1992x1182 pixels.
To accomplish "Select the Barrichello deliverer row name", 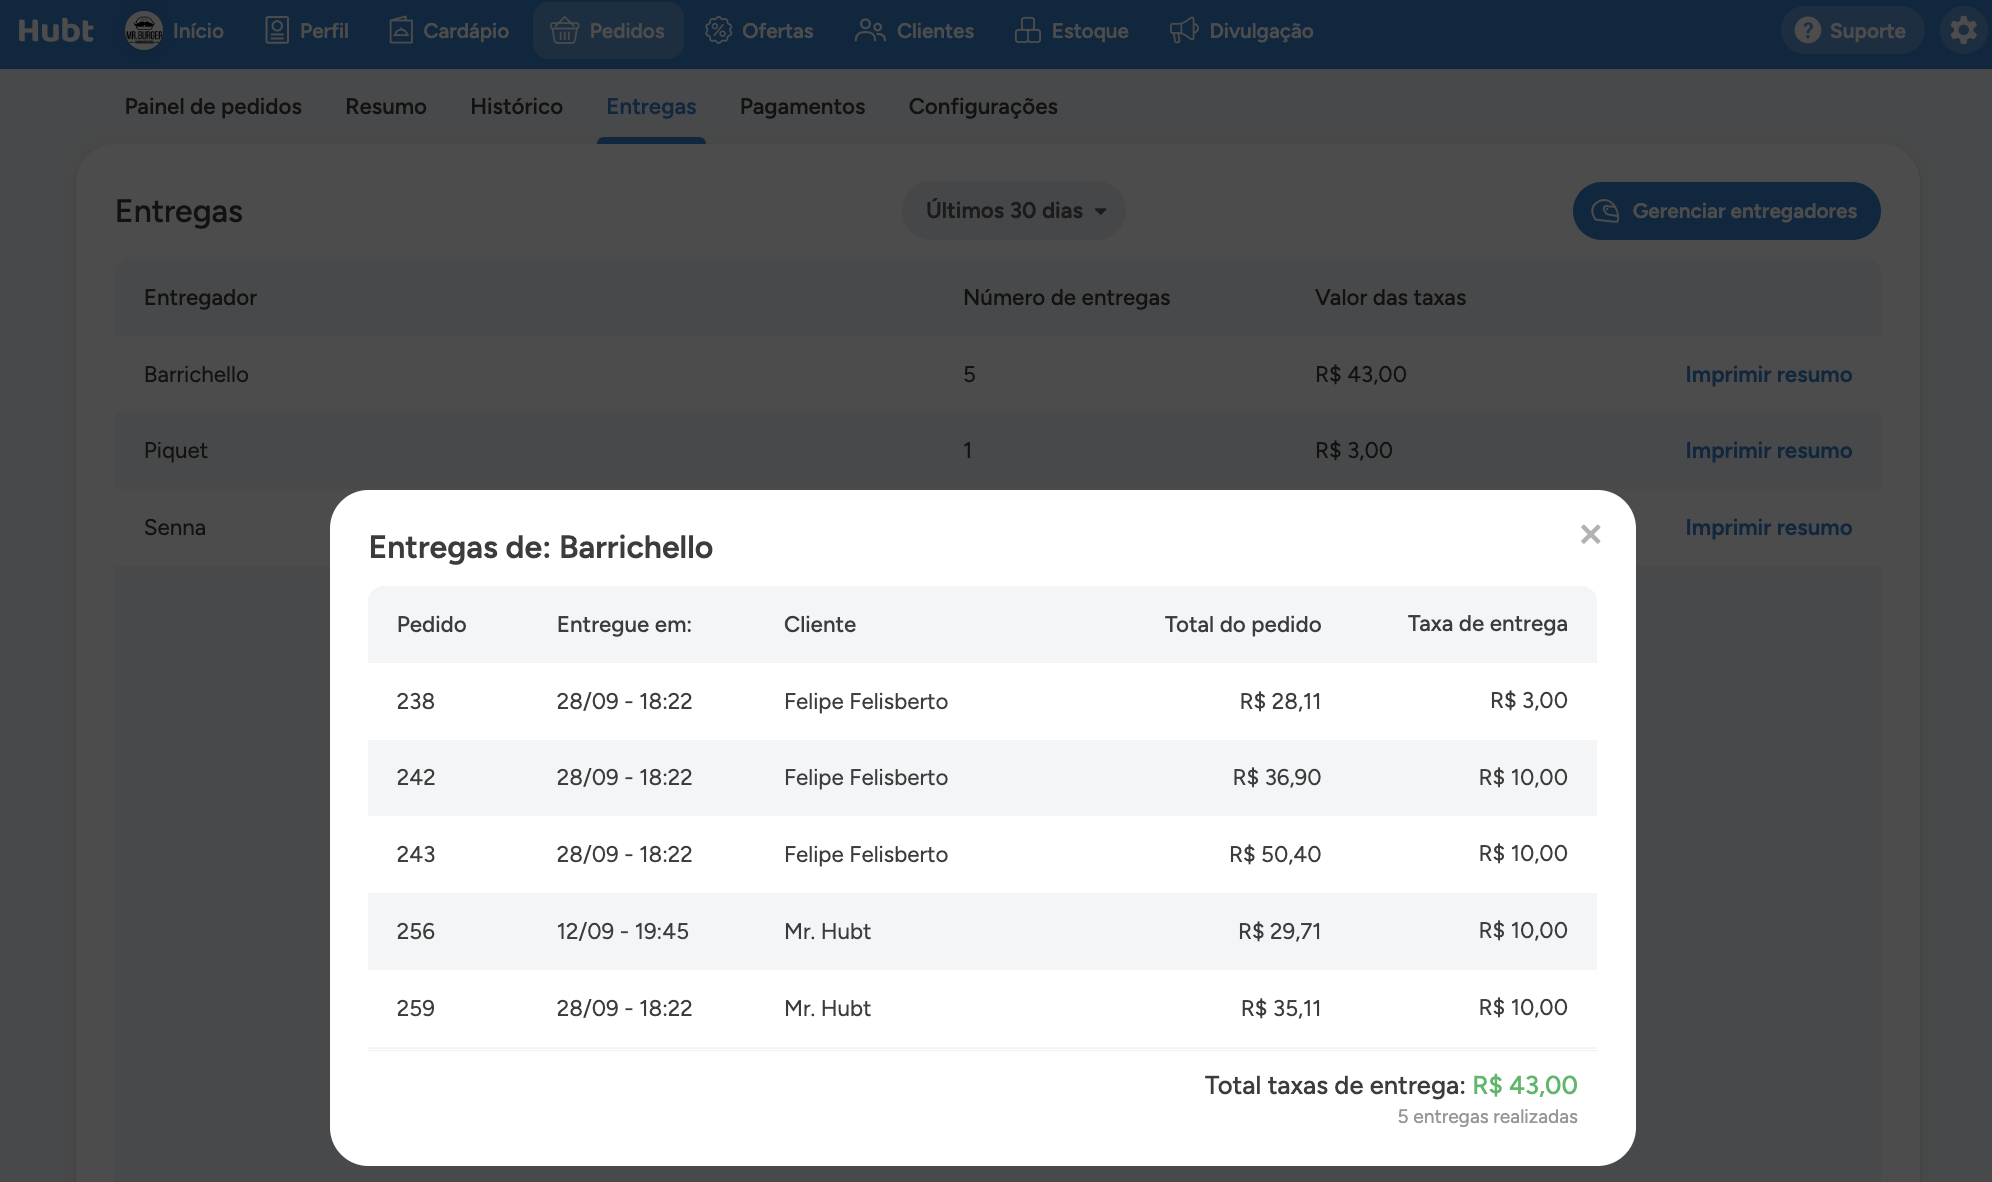I will click(x=196, y=374).
